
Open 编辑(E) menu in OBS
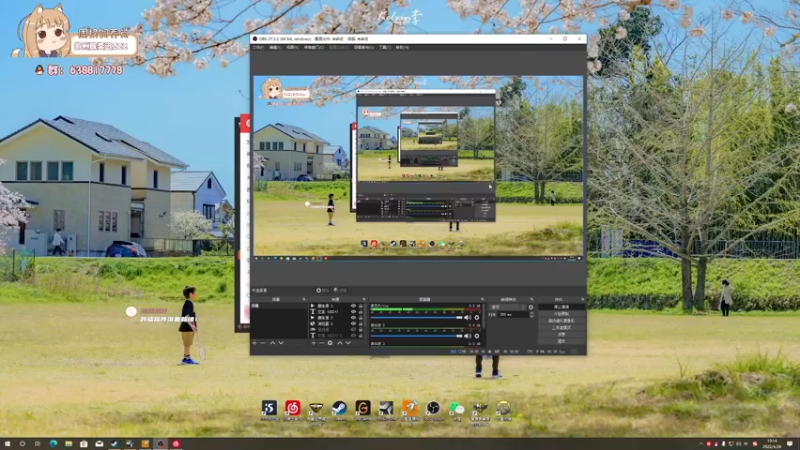pos(275,47)
